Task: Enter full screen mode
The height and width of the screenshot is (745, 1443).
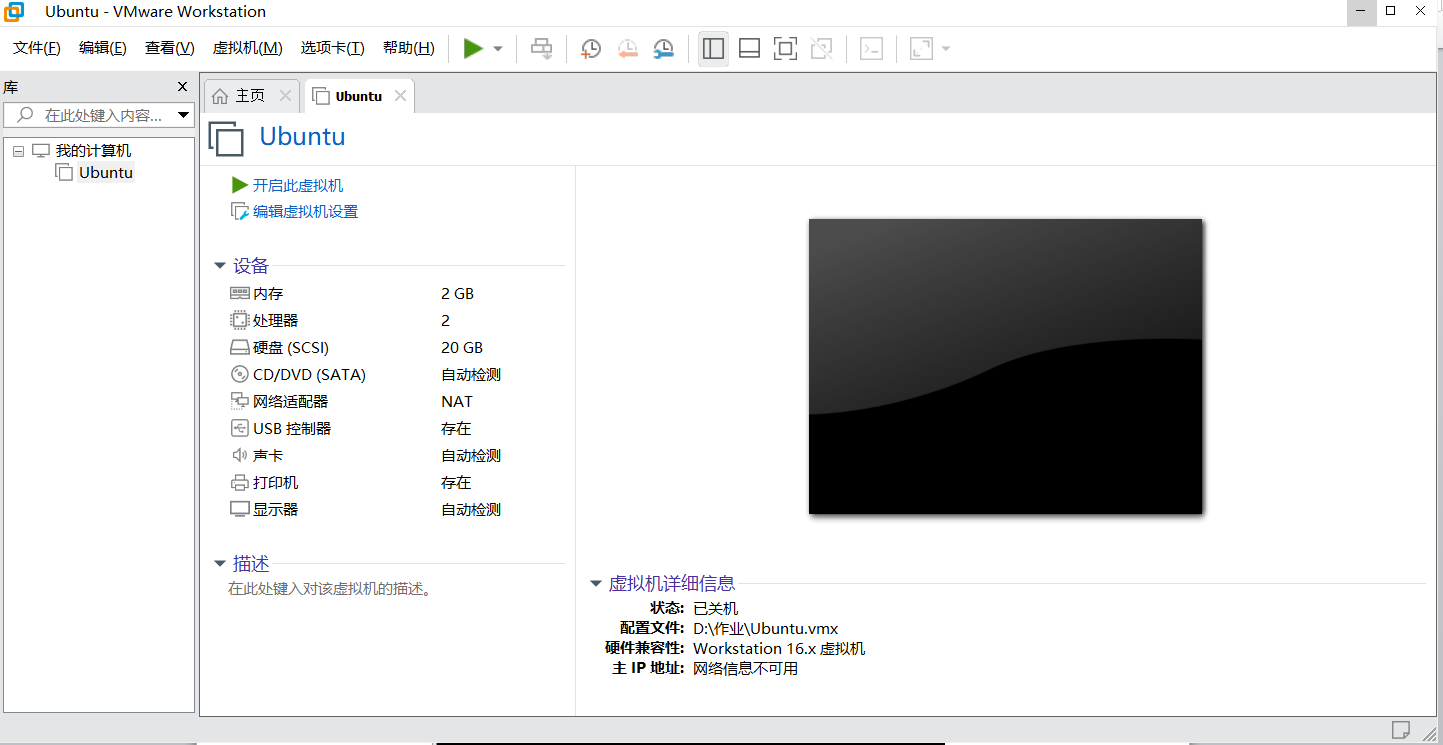Action: 786,48
